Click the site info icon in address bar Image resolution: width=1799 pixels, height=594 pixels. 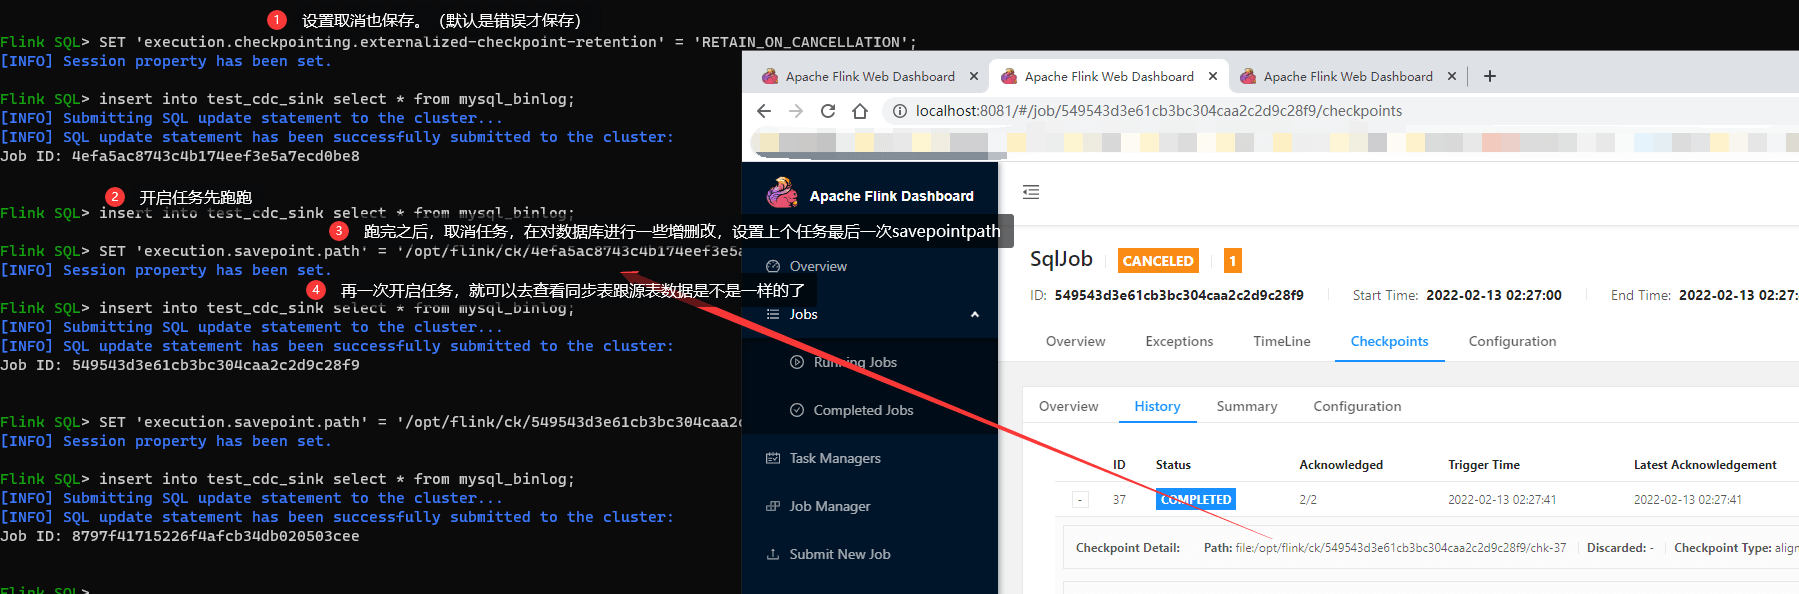pos(900,111)
